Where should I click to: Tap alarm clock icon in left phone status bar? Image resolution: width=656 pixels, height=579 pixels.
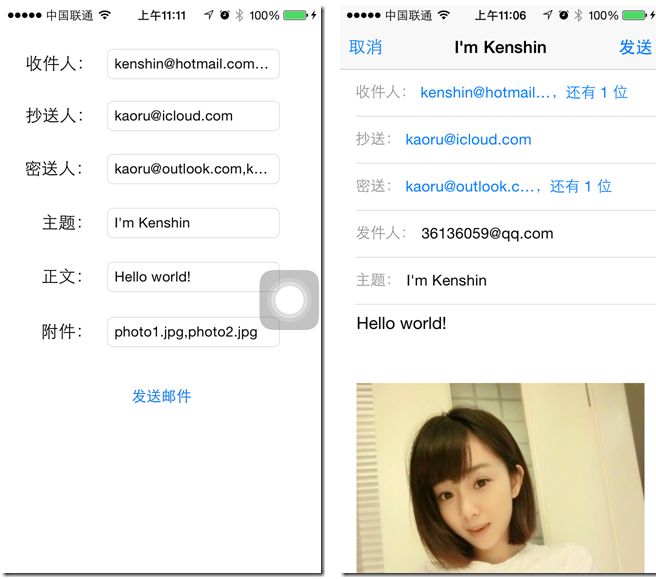click(x=225, y=15)
